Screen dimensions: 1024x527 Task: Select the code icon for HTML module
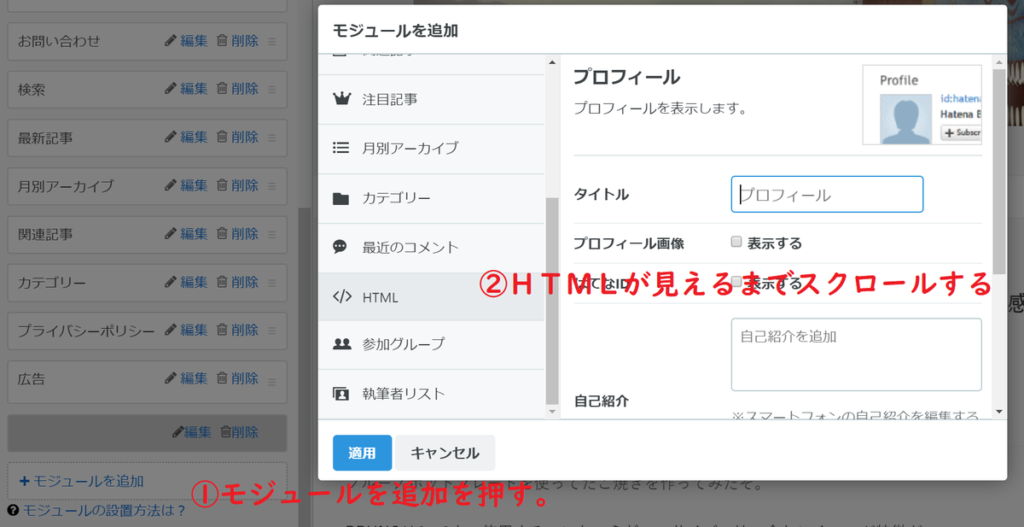tap(341, 297)
